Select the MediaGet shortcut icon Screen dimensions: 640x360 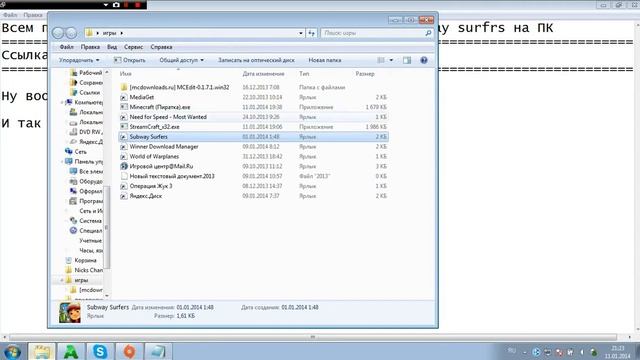tap(124, 97)
